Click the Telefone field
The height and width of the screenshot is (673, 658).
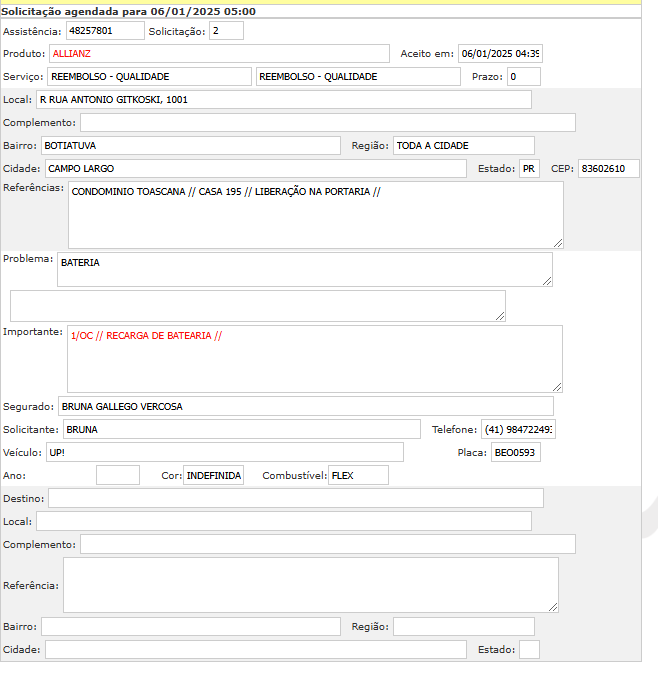click(x=518, y=429)
